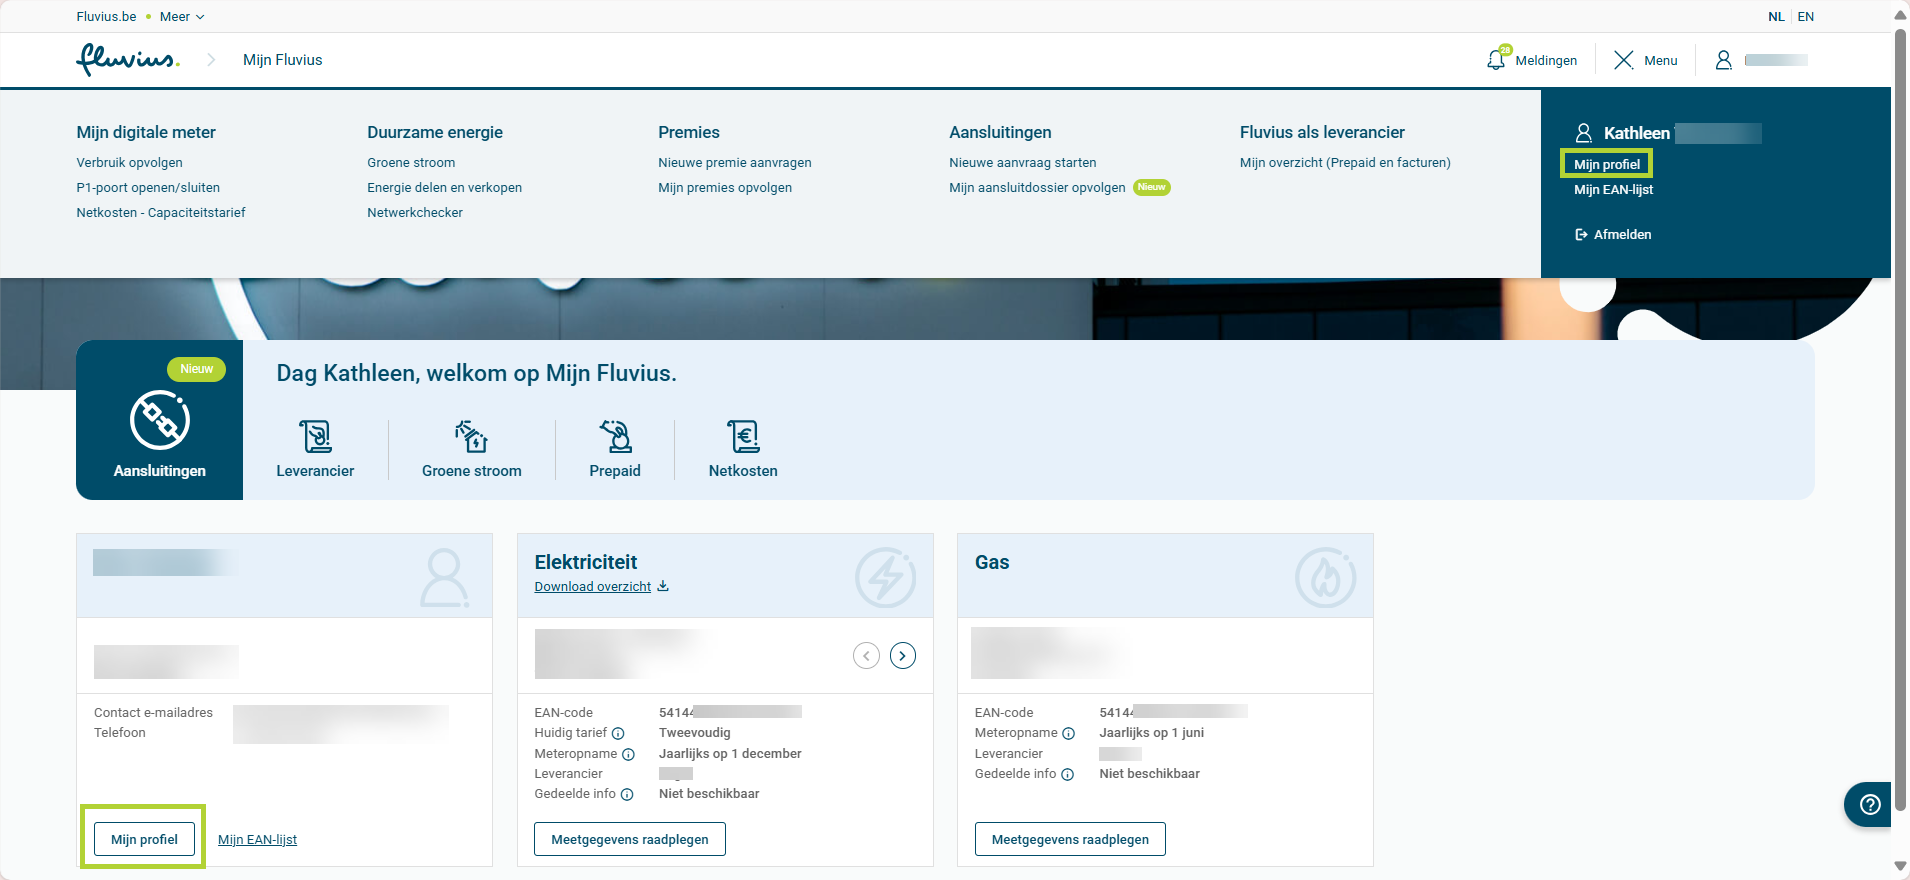Select Verbruik opvolgen in the menu

click(129, 163)
